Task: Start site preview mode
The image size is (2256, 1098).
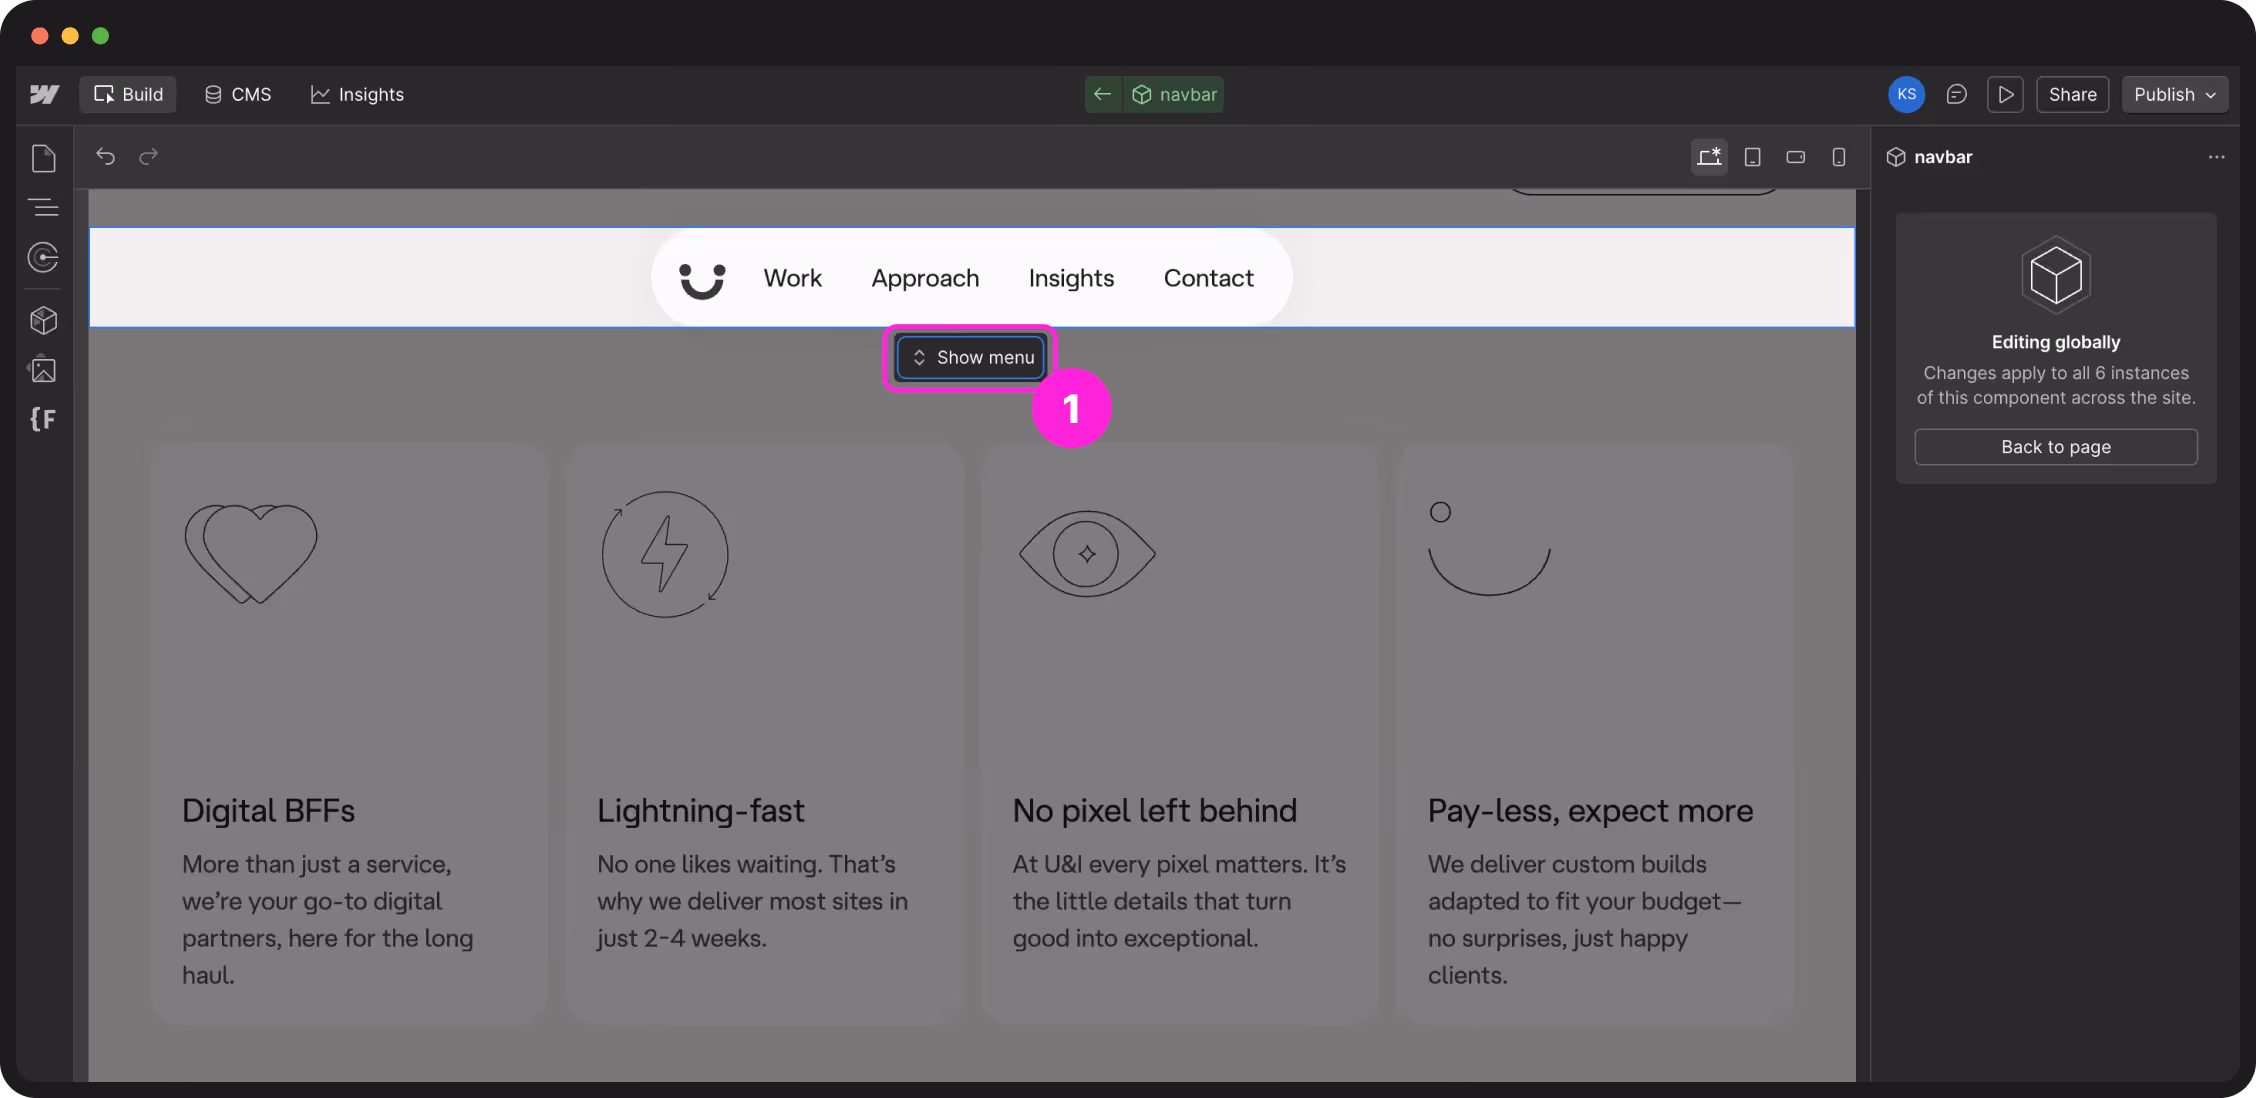Action: tap(2005, 94)
